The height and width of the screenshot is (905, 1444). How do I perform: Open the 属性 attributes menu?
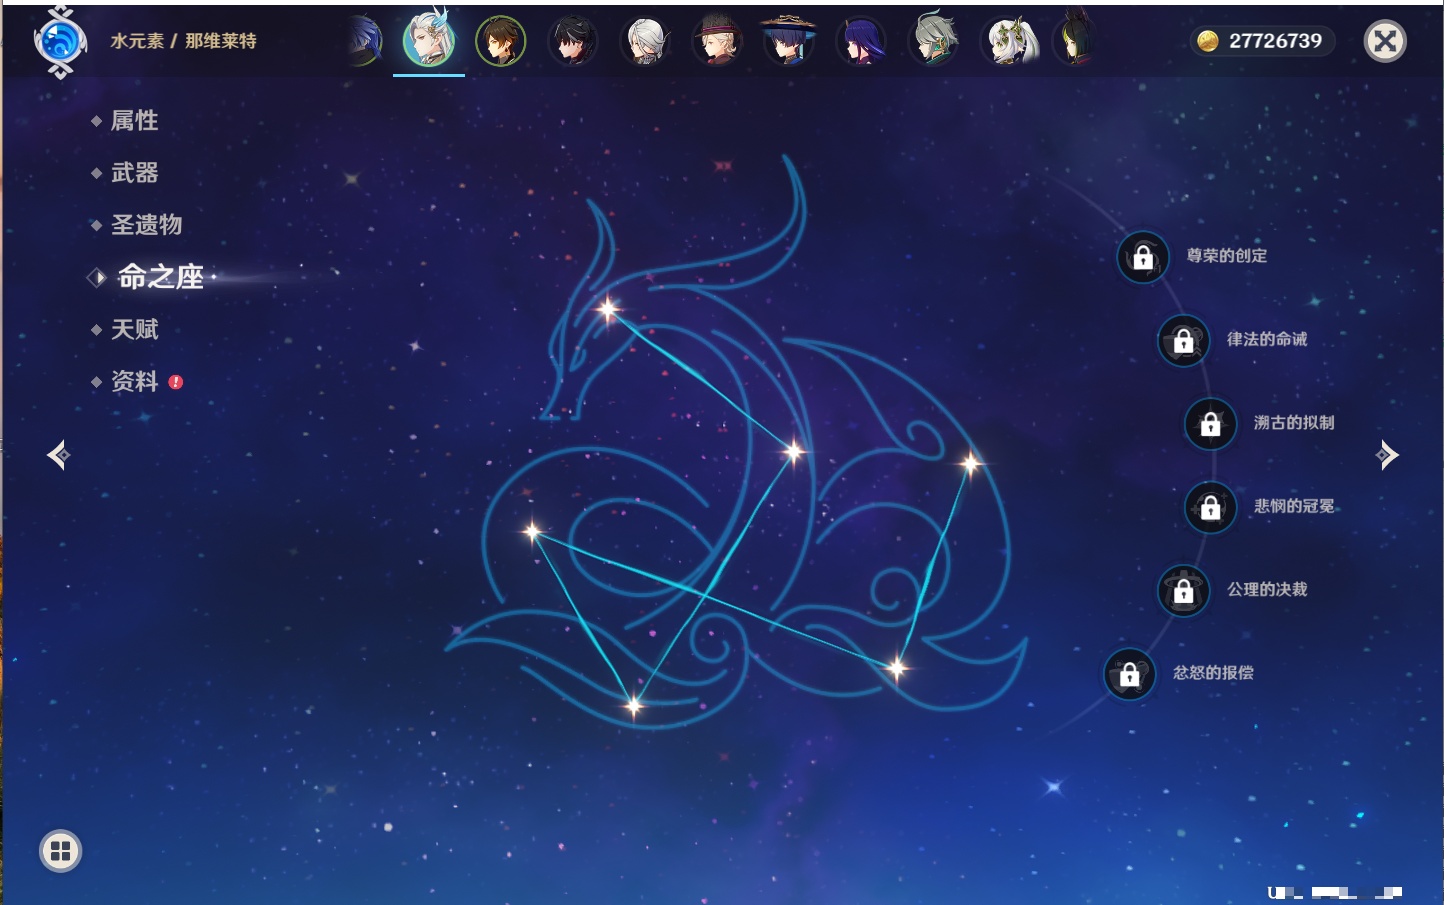point(134,121)
